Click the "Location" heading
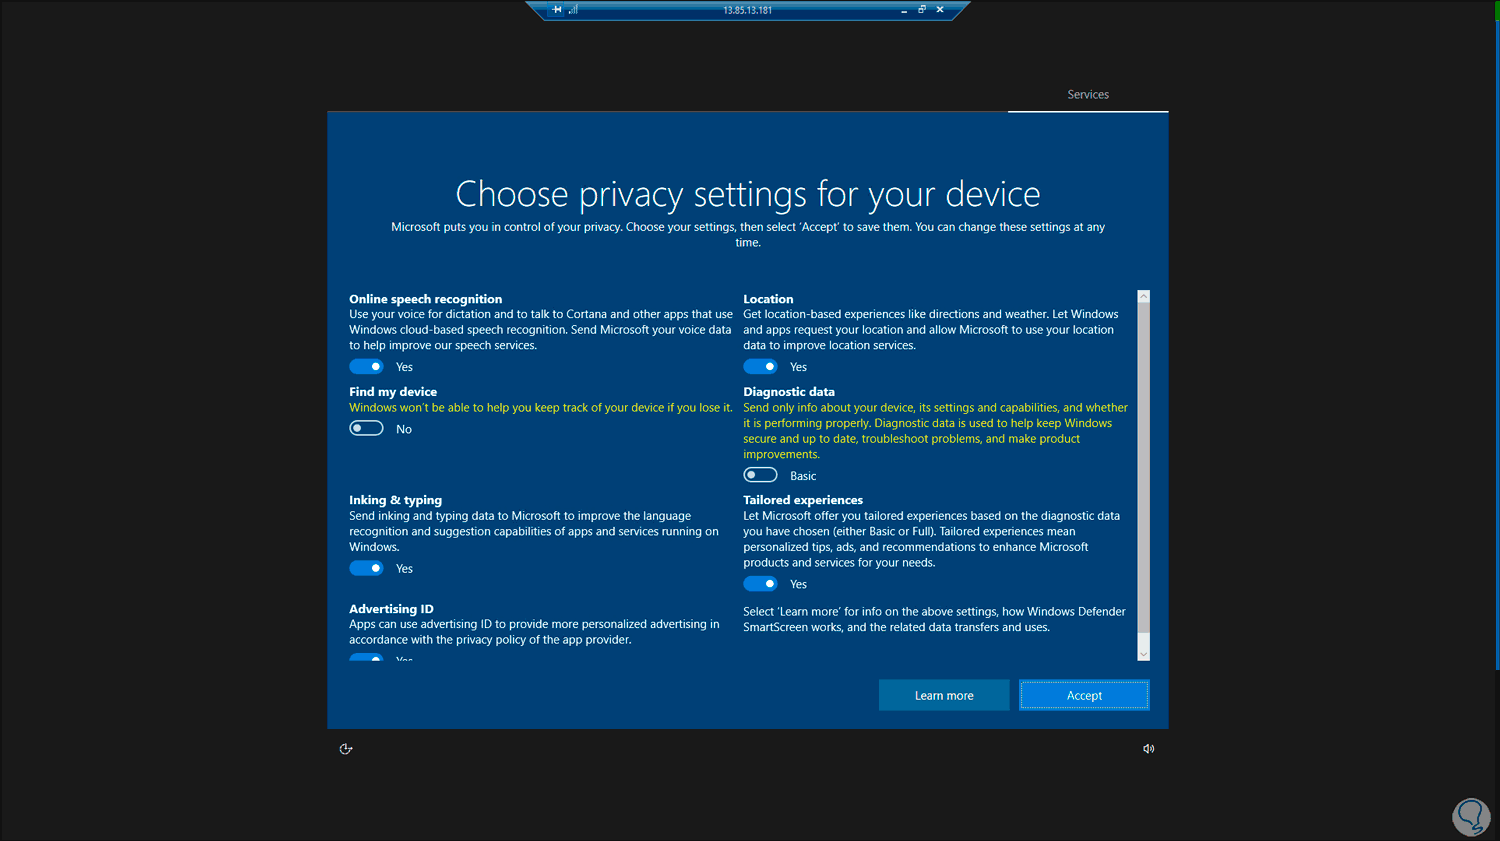 tap(768, 299)
